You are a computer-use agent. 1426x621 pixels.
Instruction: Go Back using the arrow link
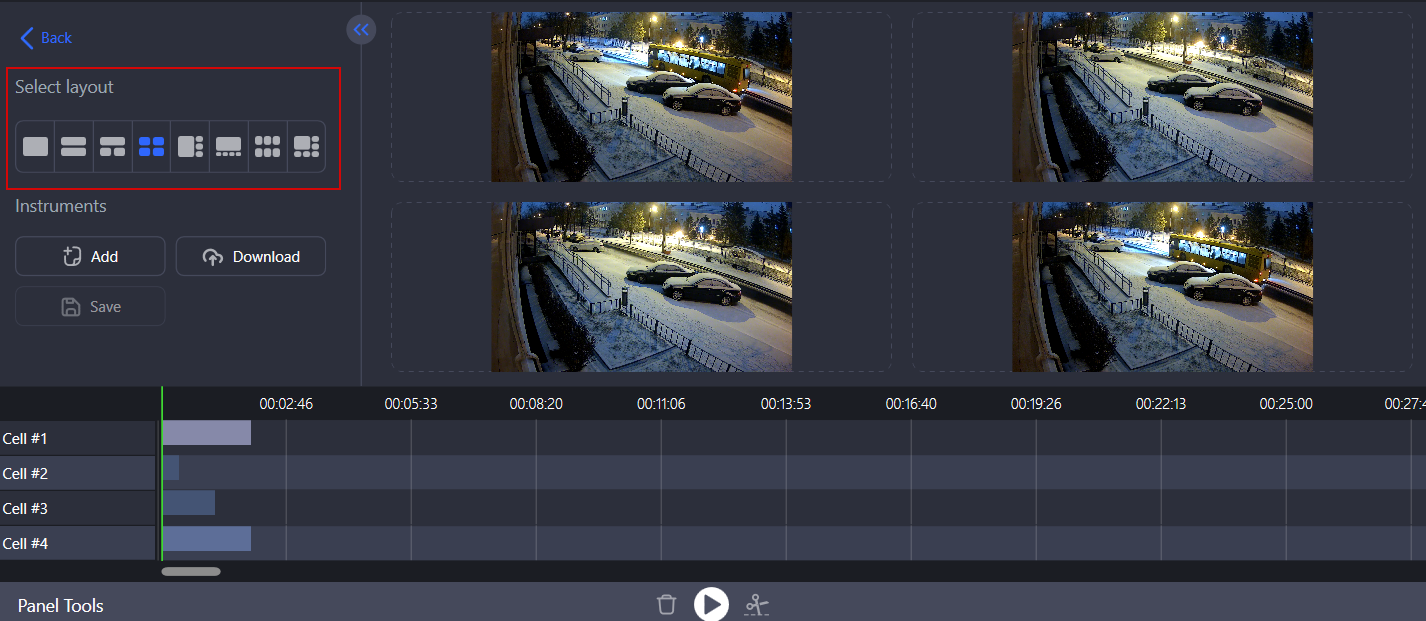[44, 37]
